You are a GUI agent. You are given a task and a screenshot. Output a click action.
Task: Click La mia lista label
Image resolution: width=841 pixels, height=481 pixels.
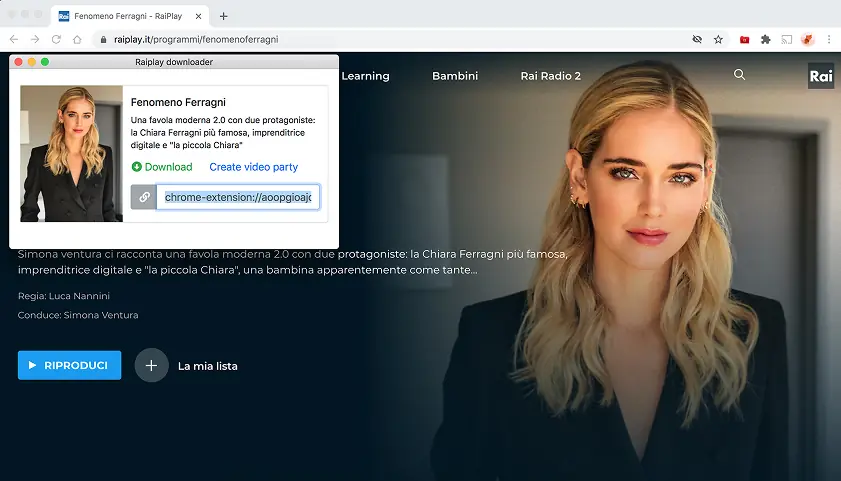(208, 366)
